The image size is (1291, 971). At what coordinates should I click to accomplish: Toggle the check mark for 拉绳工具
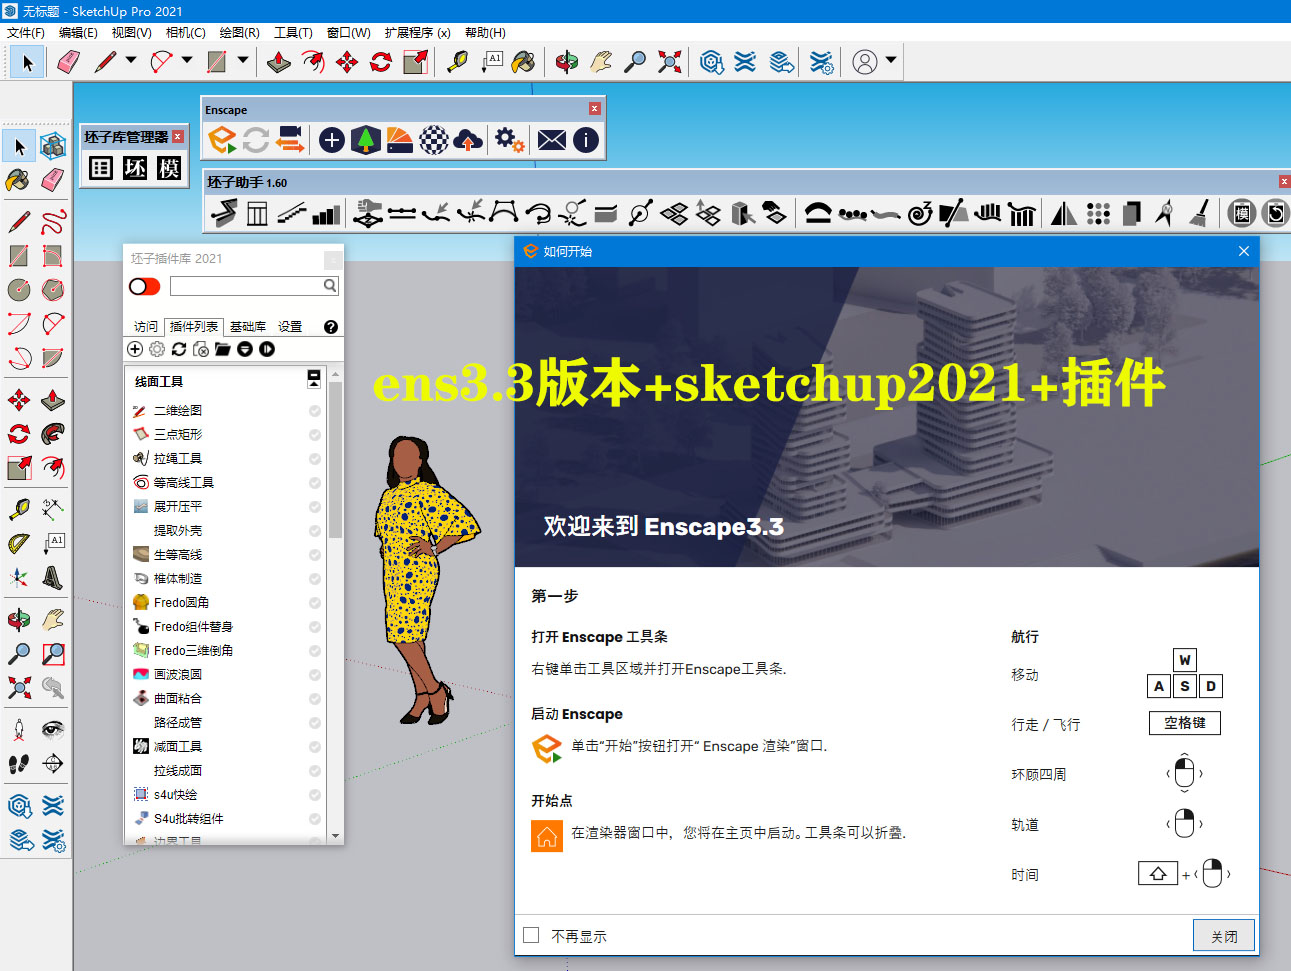pos(315,459)
